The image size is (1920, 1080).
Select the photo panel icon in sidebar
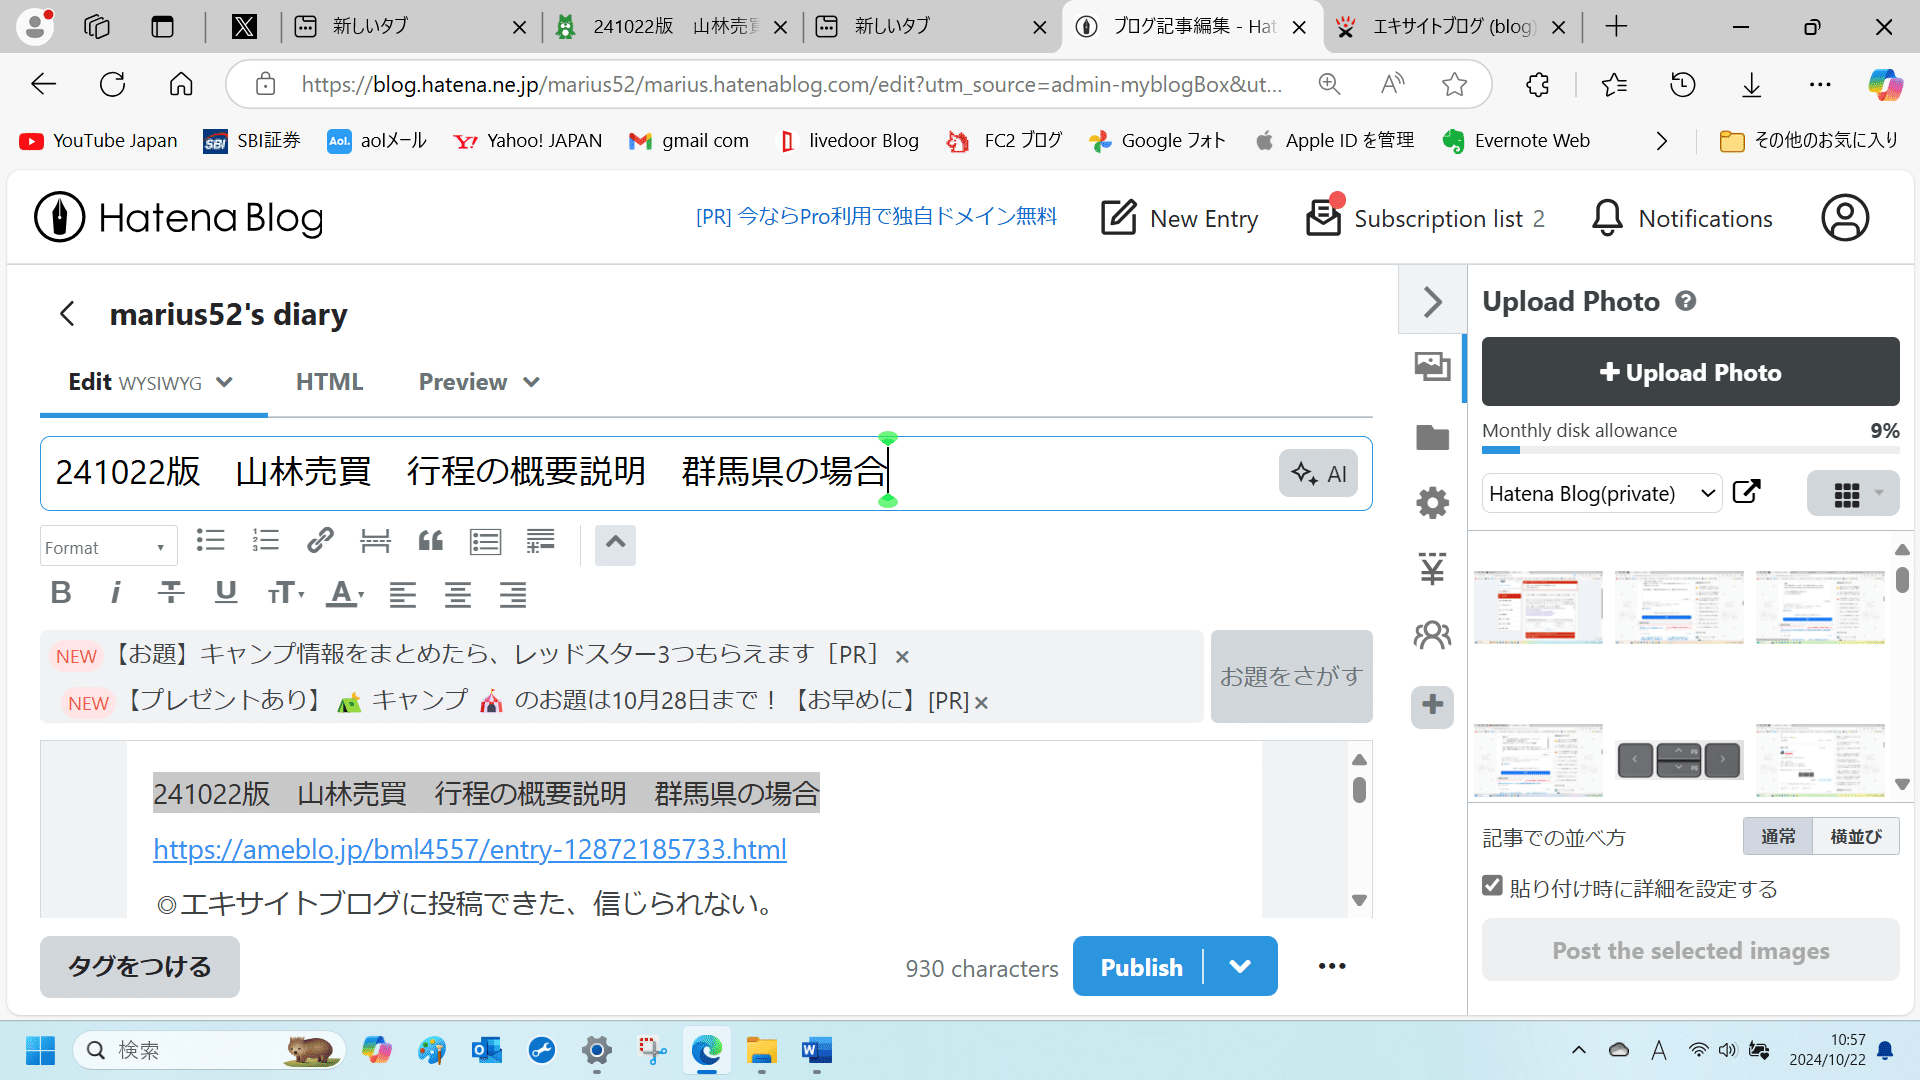coord(1431,366)
